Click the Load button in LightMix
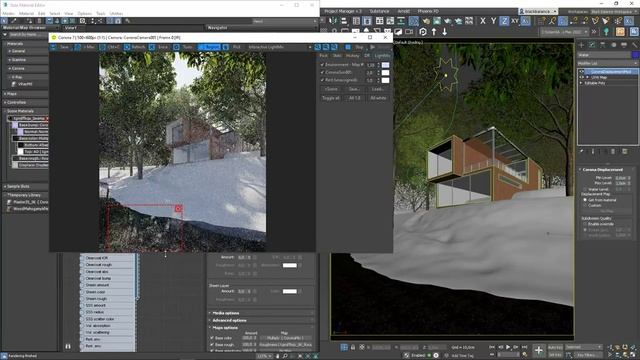Viewport: 640px width, 360px height. (378, 89)
